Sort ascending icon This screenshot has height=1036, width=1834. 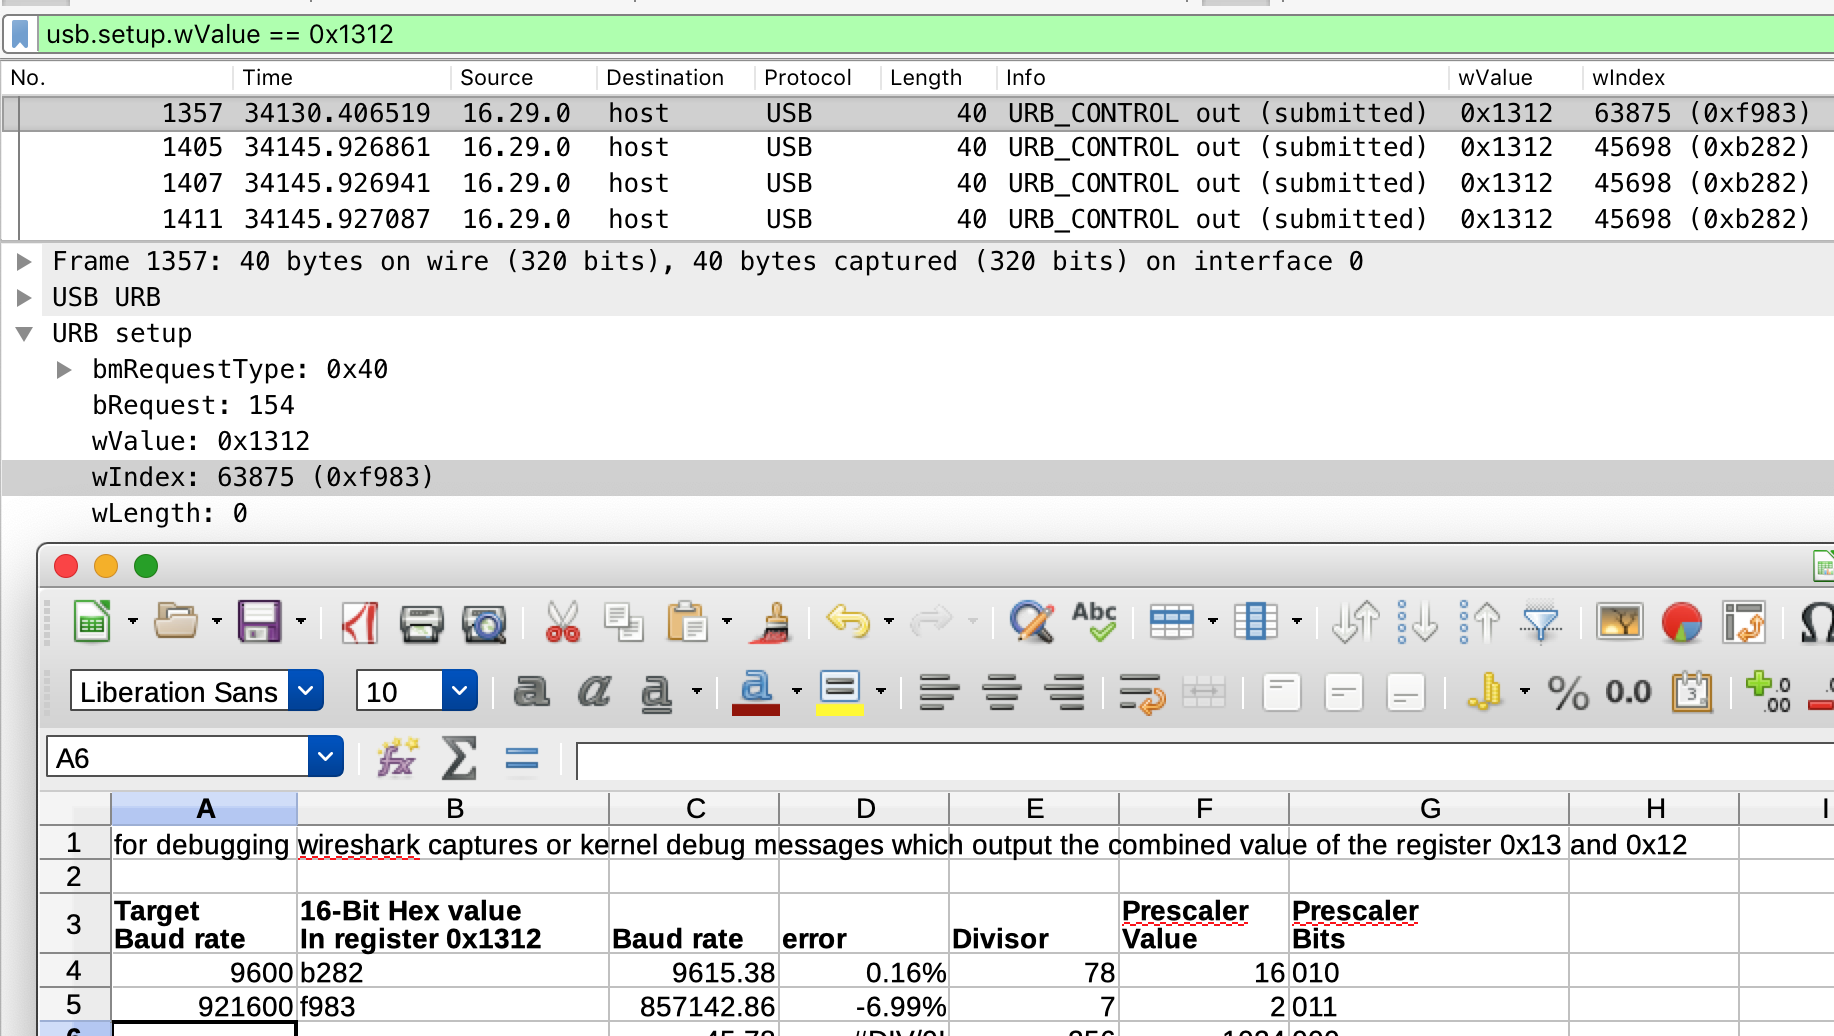1418,621
